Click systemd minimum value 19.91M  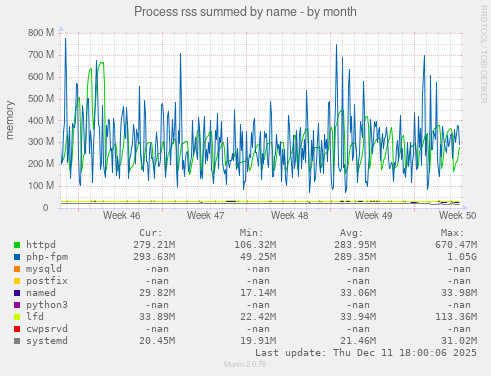(258, 341)
